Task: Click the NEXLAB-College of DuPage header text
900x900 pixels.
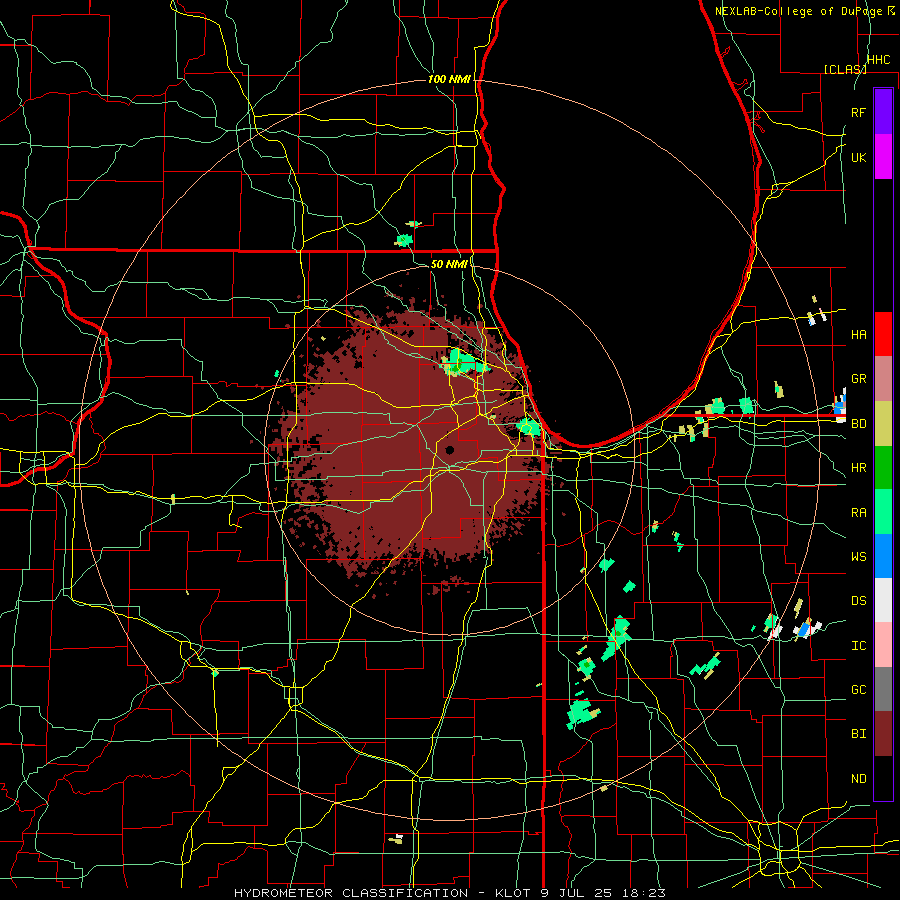Action: (x=799, y=11)
